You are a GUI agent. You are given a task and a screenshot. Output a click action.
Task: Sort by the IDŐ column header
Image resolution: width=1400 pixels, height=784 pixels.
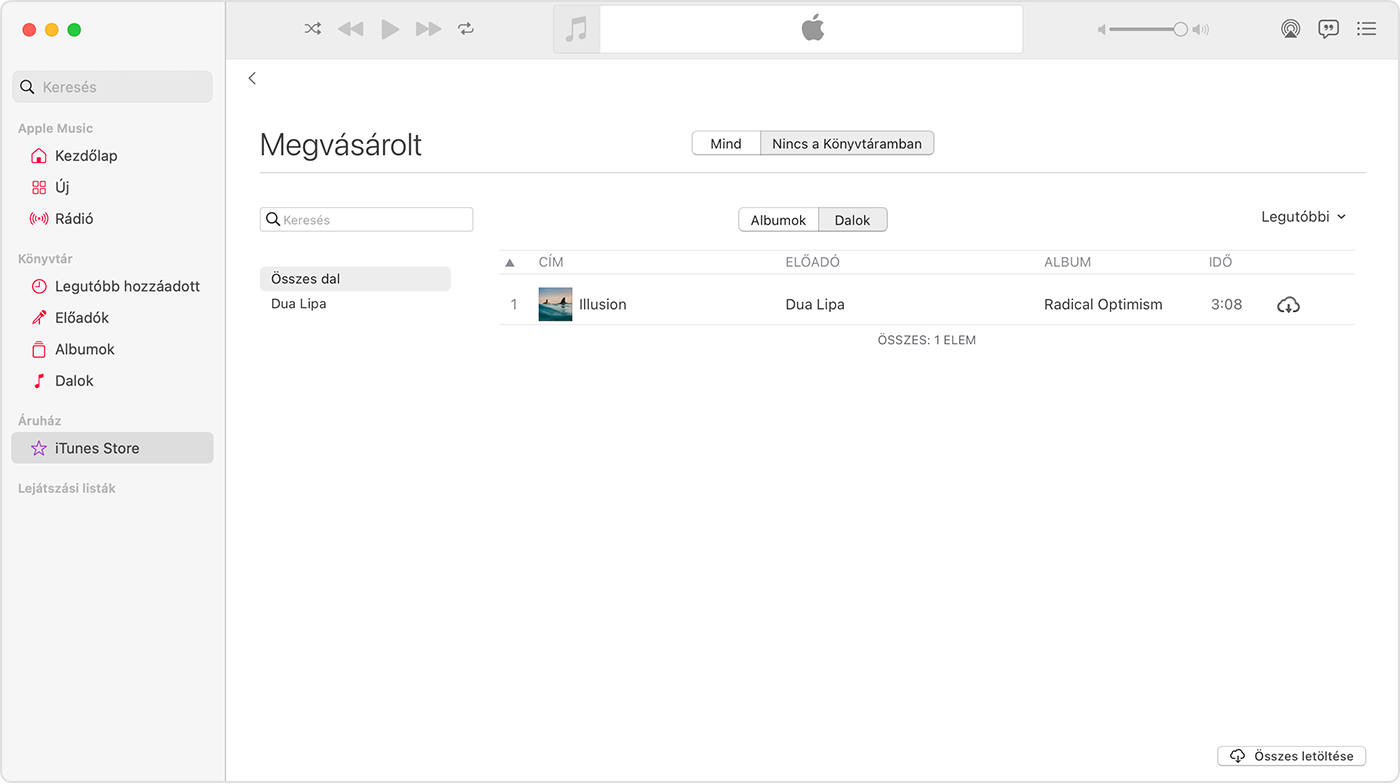pyautogui.click(x=1220, y=262)
